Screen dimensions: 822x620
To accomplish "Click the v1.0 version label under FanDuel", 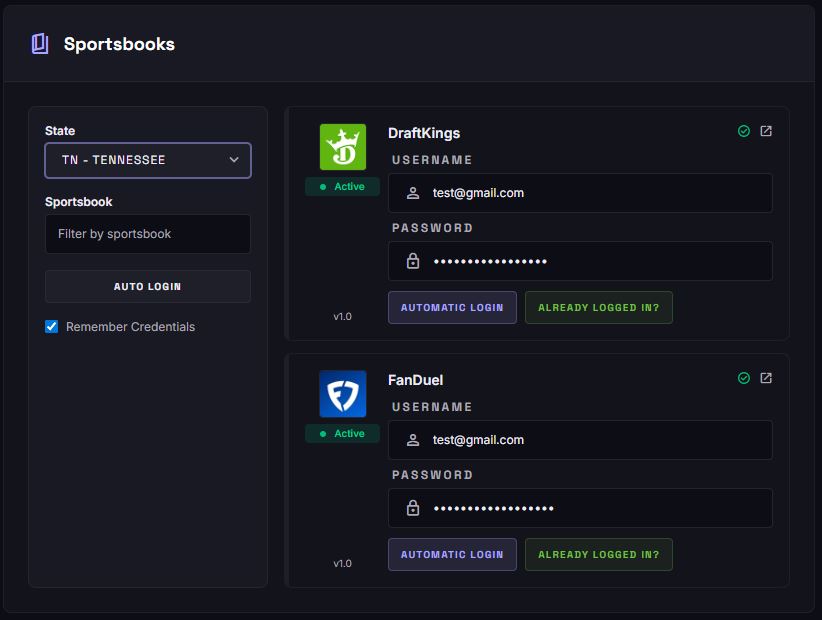I will pyautogui.click(x=342, y=563).
